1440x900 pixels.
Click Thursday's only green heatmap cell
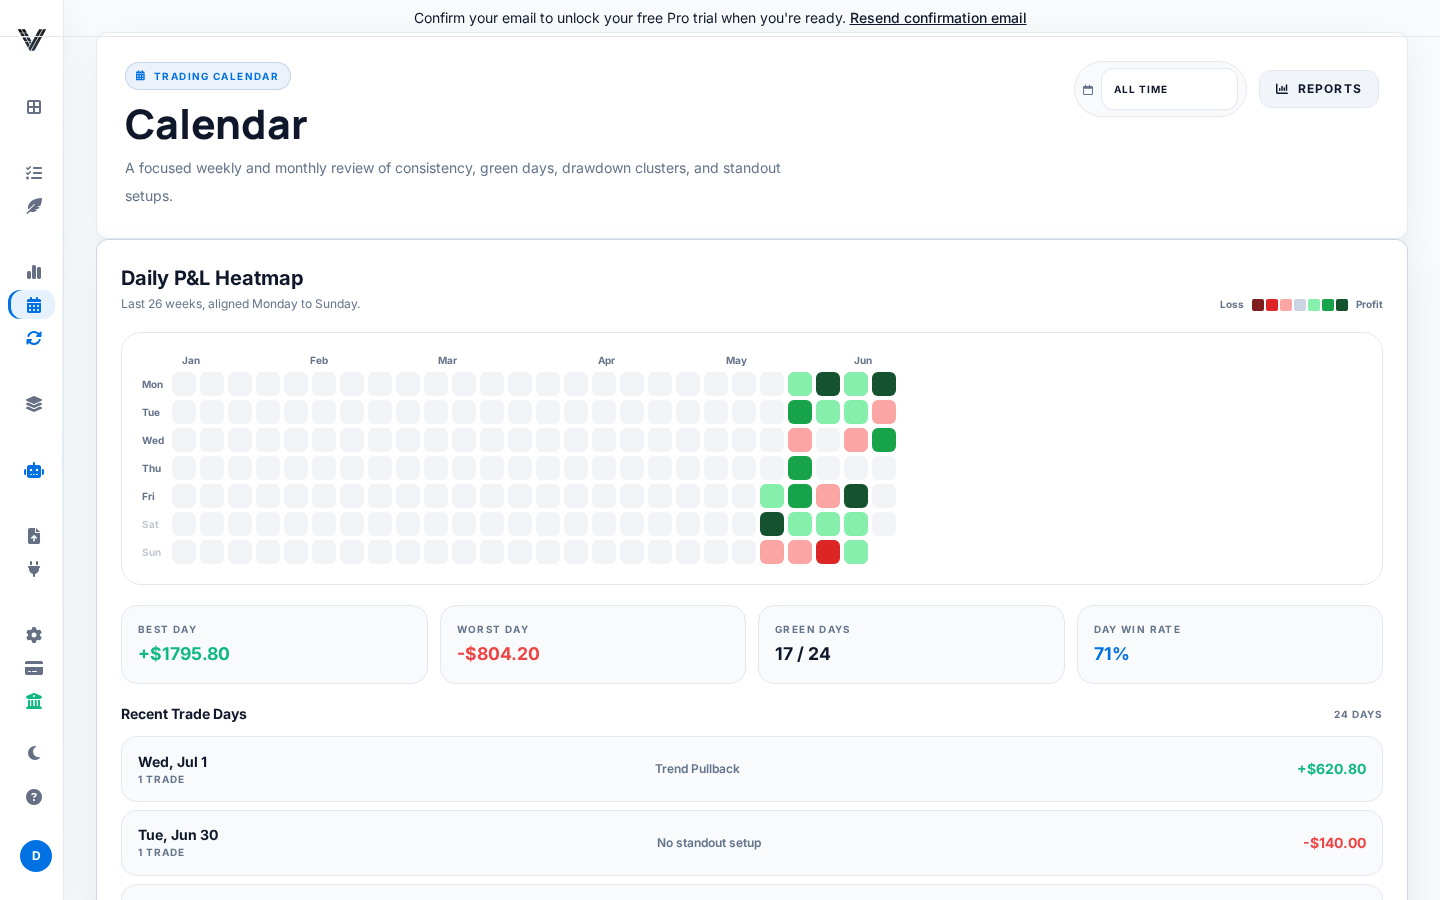tap(800, 468)
